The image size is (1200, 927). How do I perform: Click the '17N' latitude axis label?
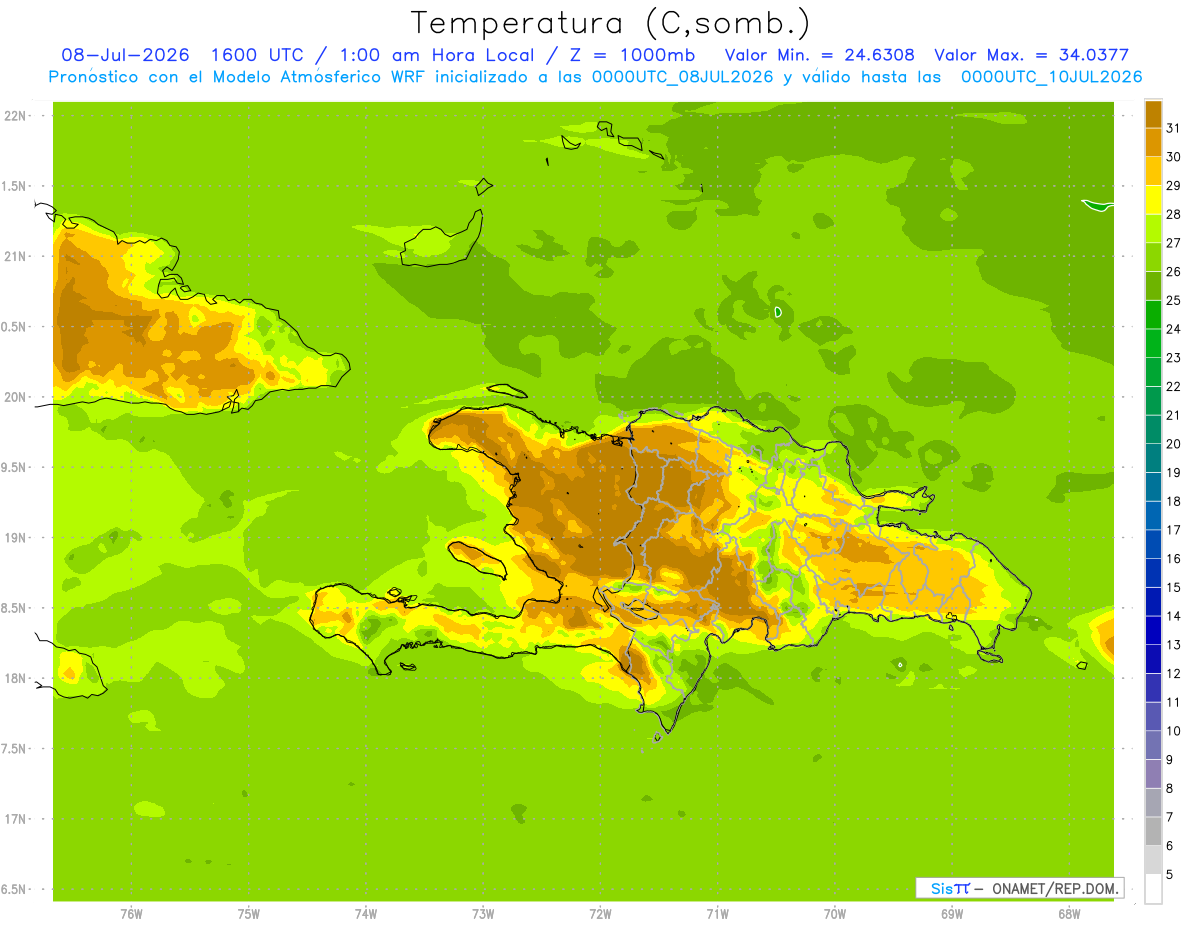click(14, 819)
